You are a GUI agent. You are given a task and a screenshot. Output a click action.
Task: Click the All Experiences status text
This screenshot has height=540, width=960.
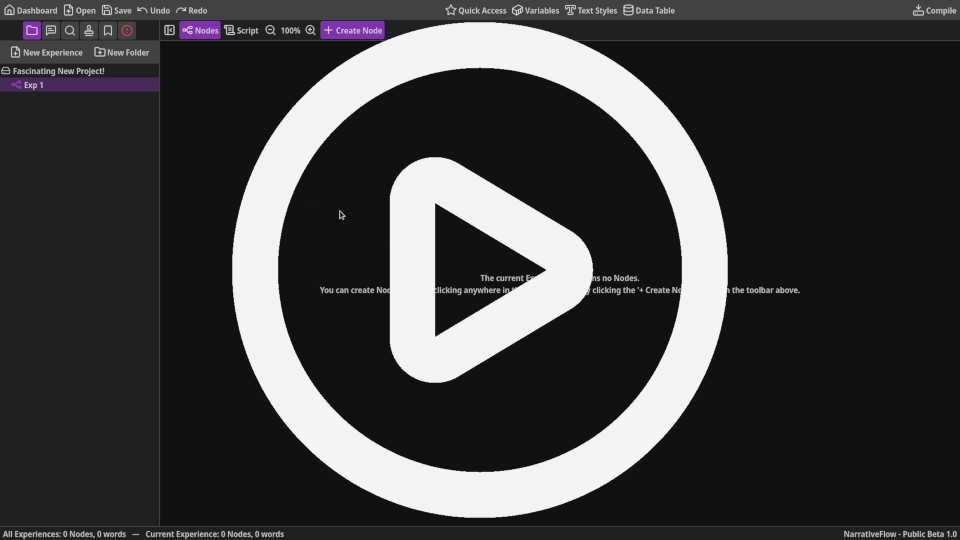coord(64,534)
